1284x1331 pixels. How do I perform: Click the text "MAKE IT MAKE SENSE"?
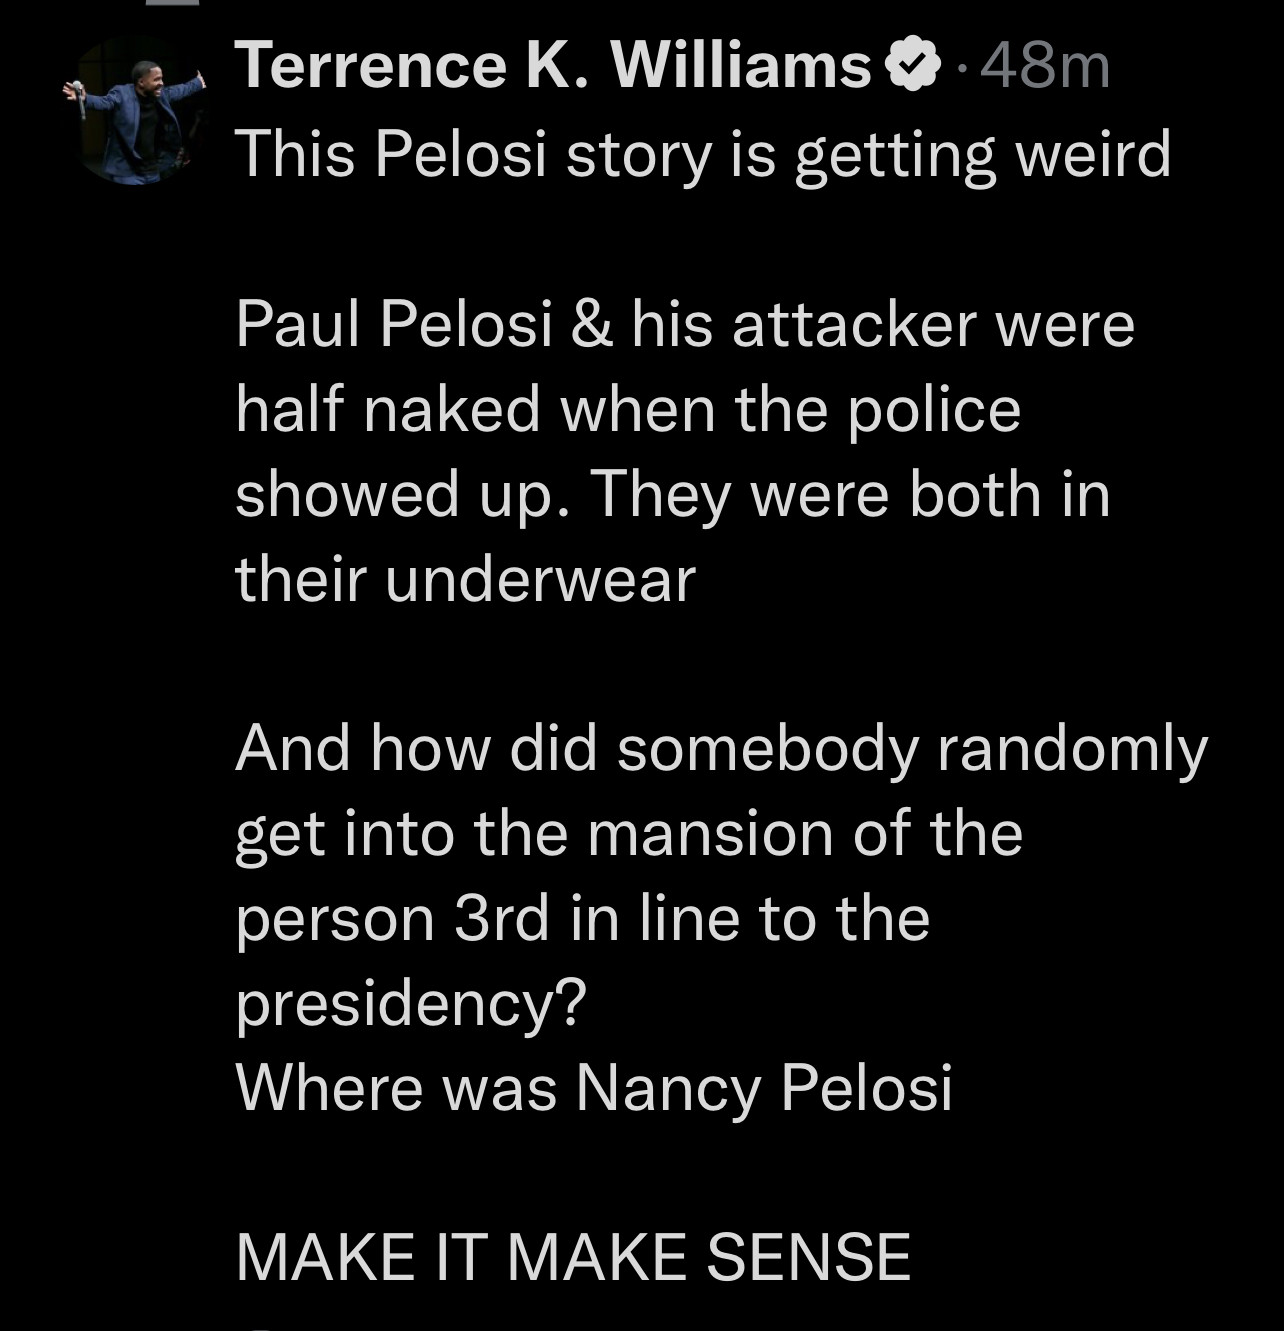pyautogui.click(x=573, y=1256)
